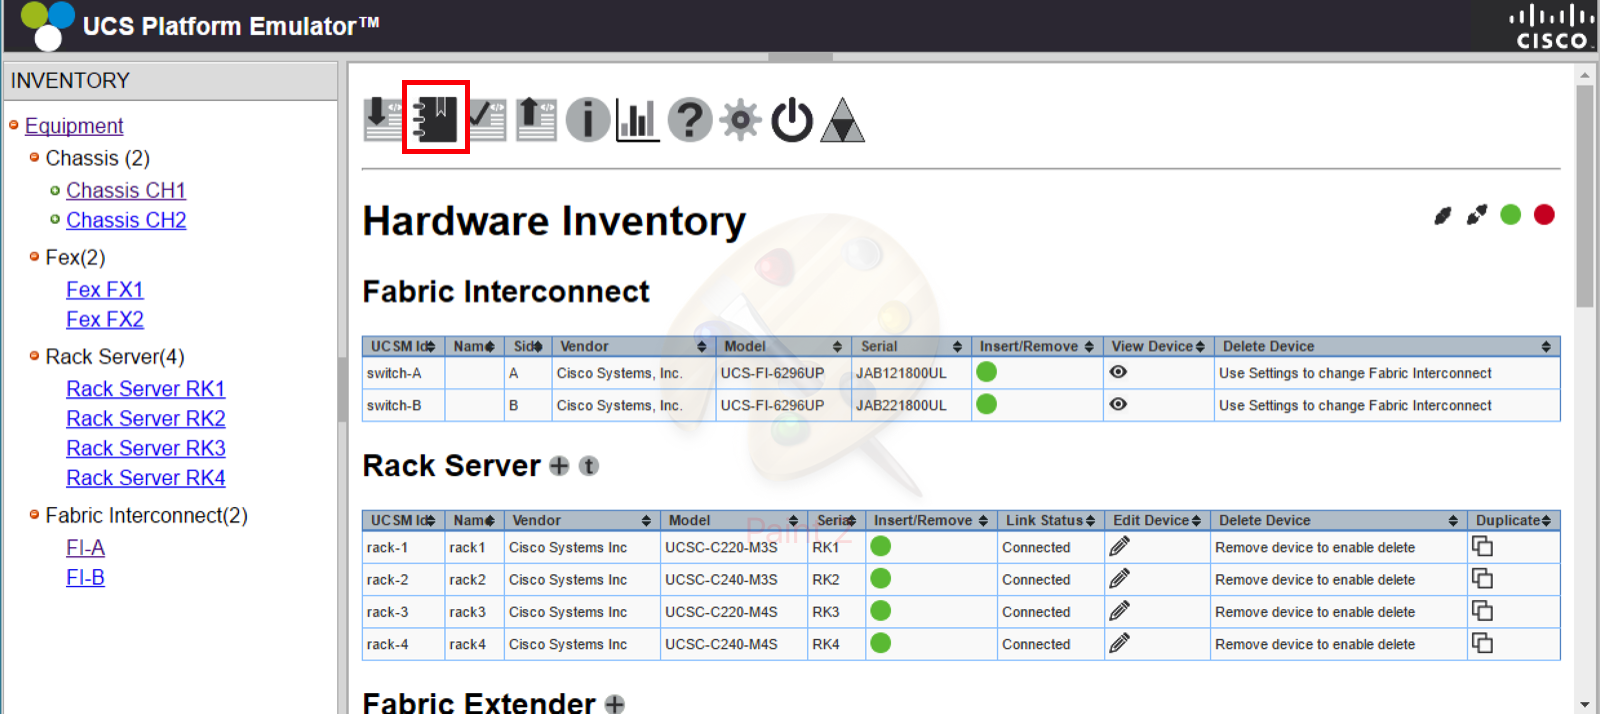This screenshot has width=1600, height=714.
Task: Open Rack Server RK3 link
Action: pyautogui.click(x=146, y=449)
